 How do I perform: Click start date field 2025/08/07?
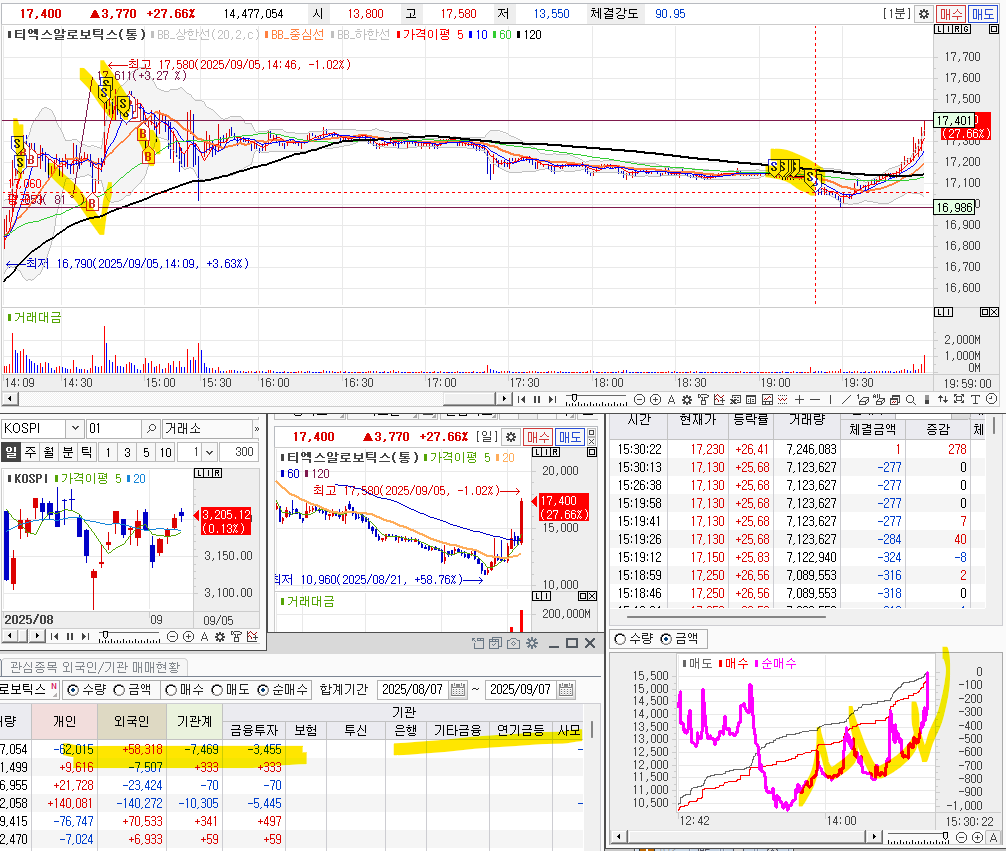click(x=414, y=690)
